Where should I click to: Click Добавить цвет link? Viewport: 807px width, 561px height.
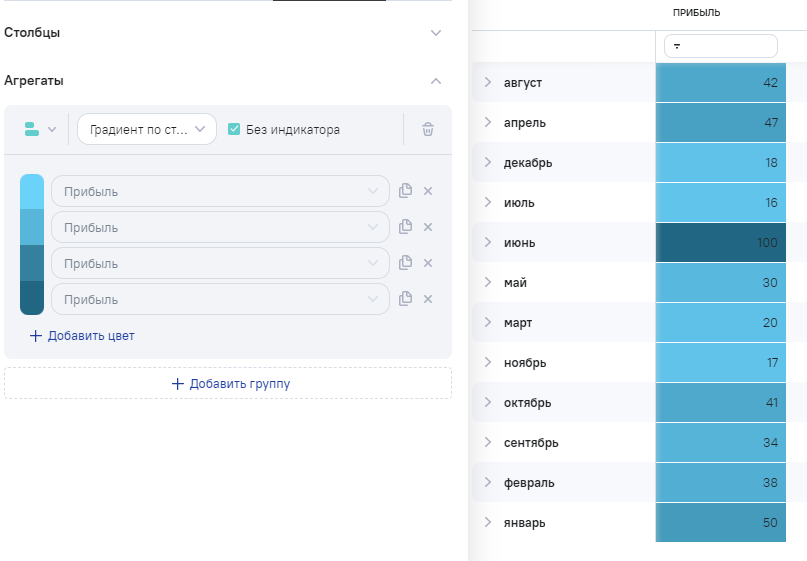point(82,336)
